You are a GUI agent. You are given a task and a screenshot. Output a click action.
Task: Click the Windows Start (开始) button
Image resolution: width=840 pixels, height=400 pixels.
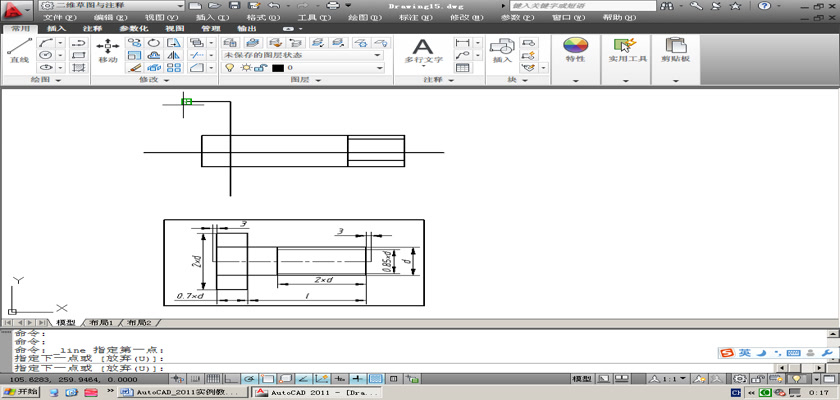[20, 392]
